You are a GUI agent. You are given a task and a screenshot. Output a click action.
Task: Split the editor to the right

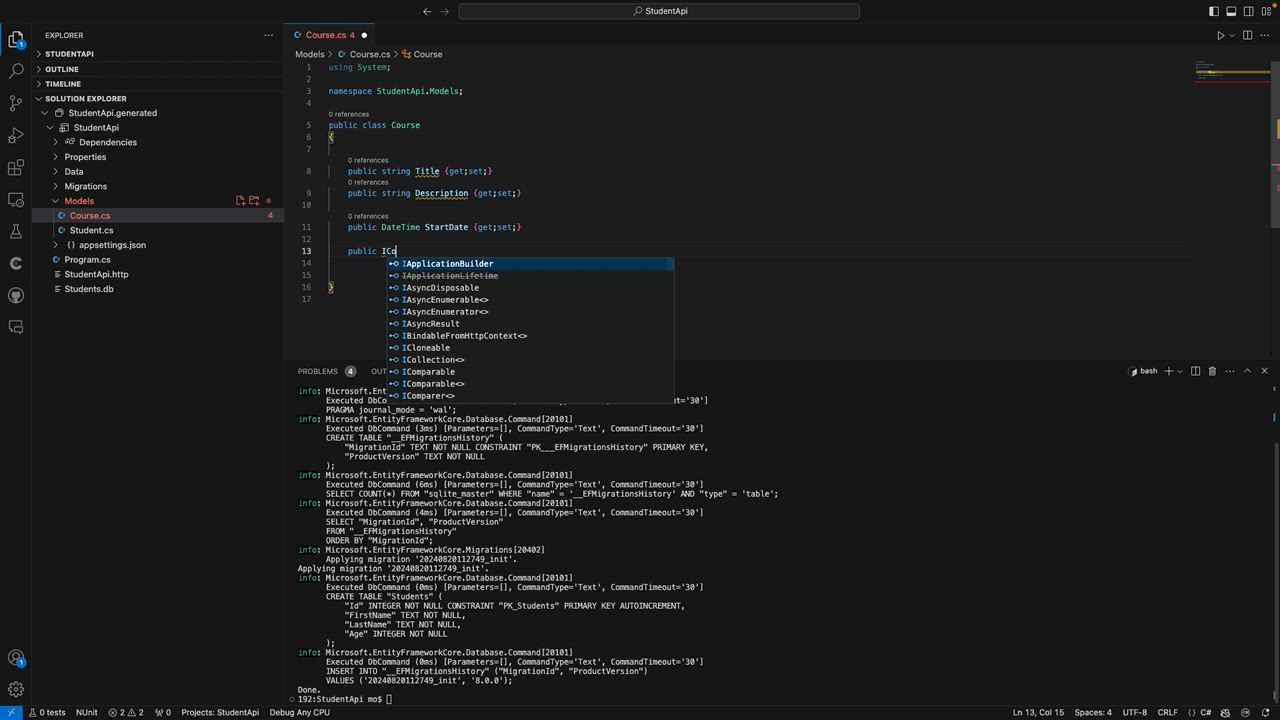pos(1249,35)
